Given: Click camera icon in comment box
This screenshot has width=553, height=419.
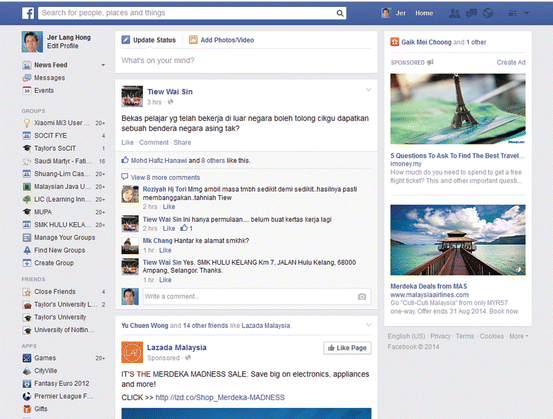Looking at the screenshot, I should tap(362, 297).
